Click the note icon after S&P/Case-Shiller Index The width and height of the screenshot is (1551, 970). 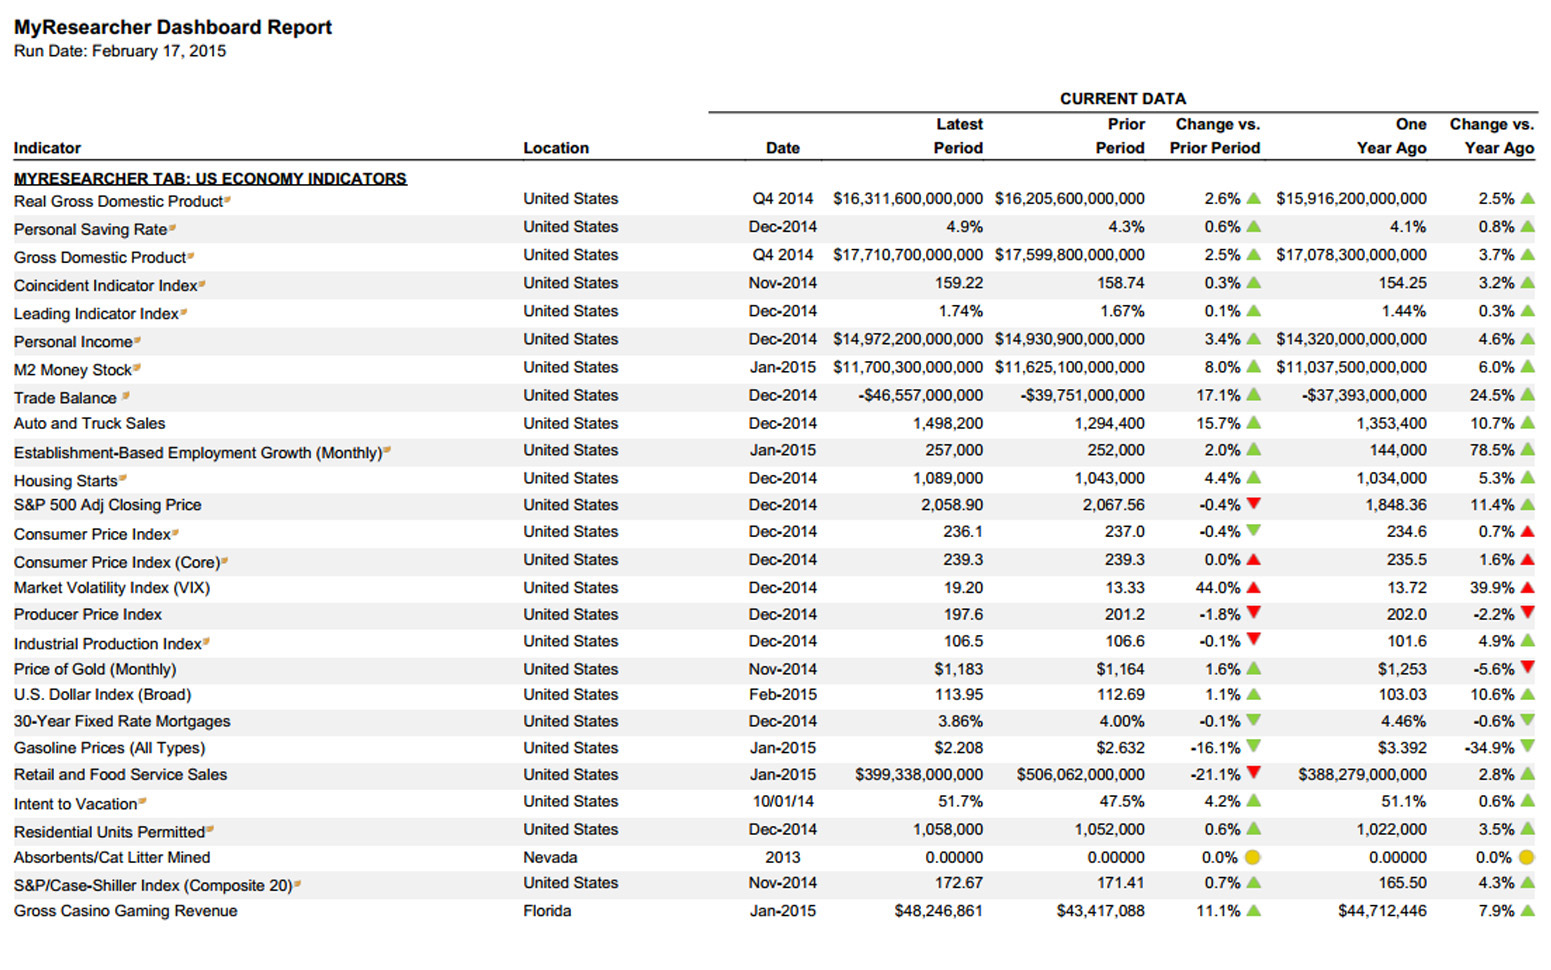point(298,884)
